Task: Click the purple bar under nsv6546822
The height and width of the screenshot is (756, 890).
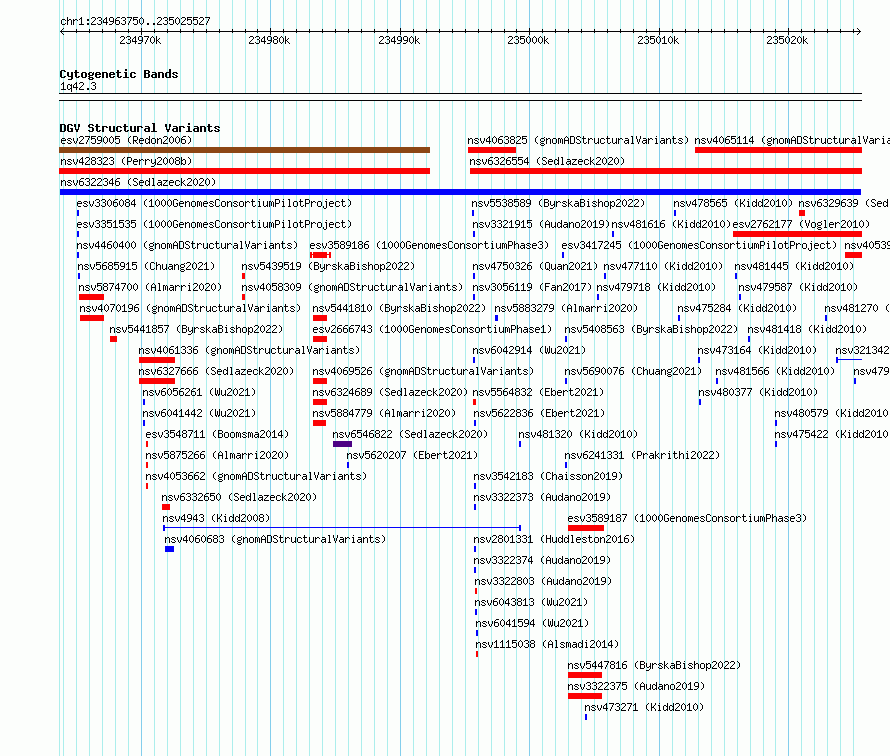Action: (x=342, y=444)
